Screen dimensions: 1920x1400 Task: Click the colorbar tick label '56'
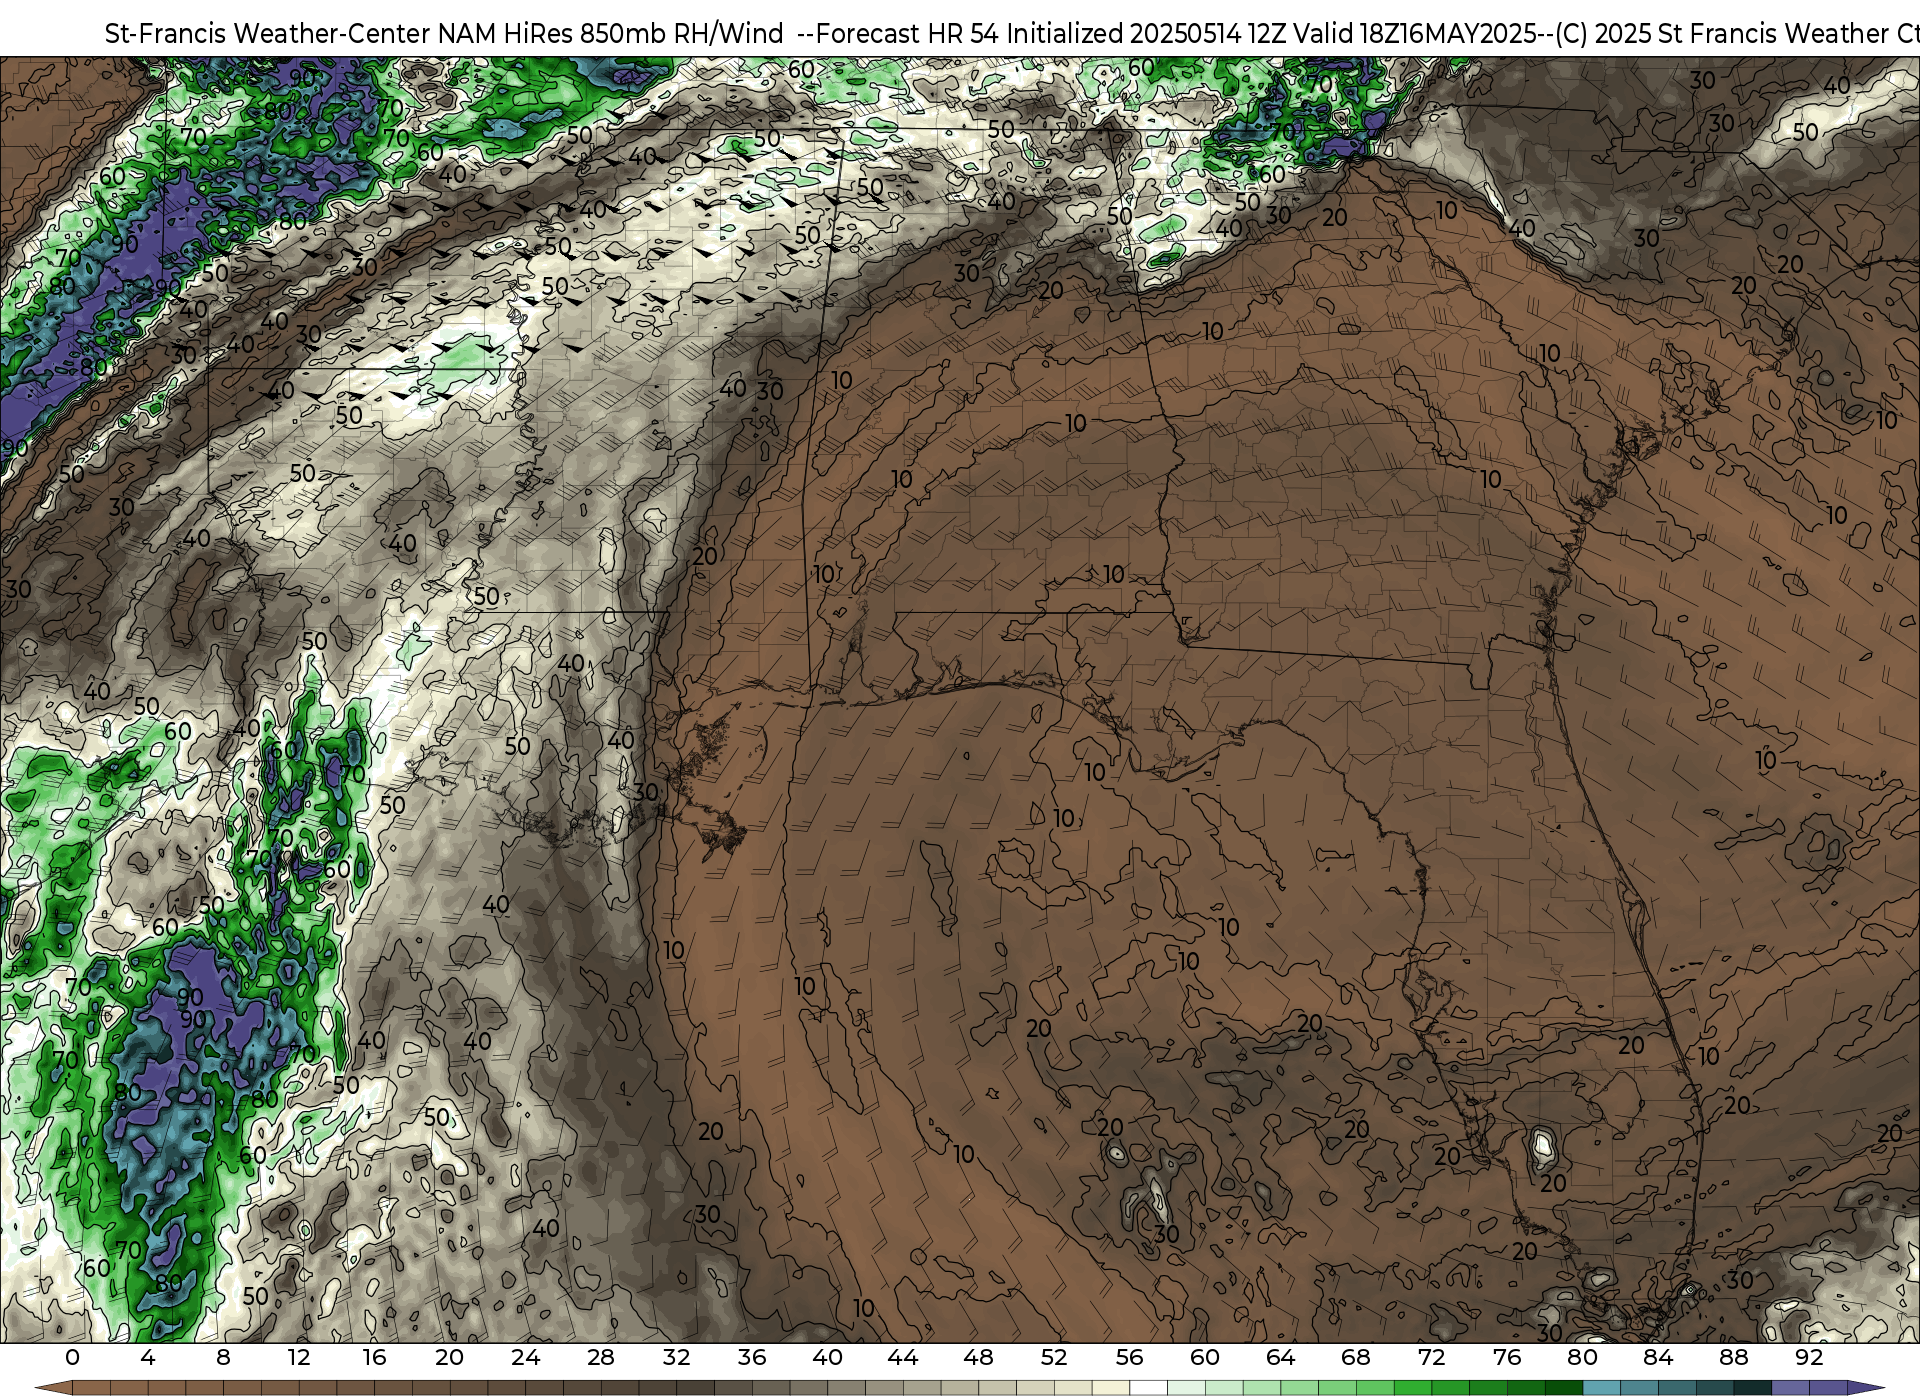(1130, 1357)
